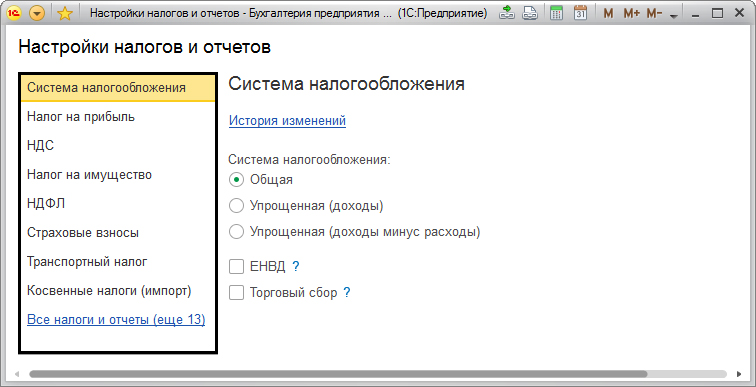The image size is (756, 387).
Task: Enable the ЕНВД checkbox
Action: point(236,267)
